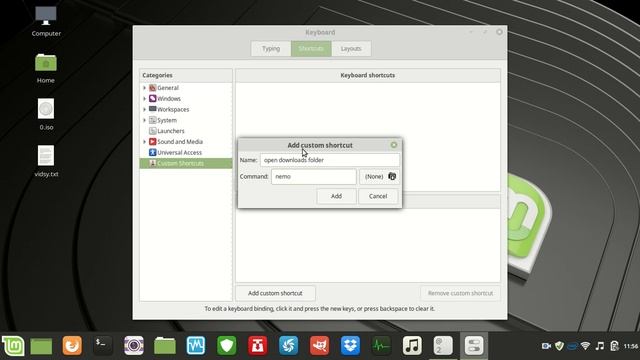Switch to the Layouts tab
640x360 pixels.
pyautogui.click(x=351, y=49)
